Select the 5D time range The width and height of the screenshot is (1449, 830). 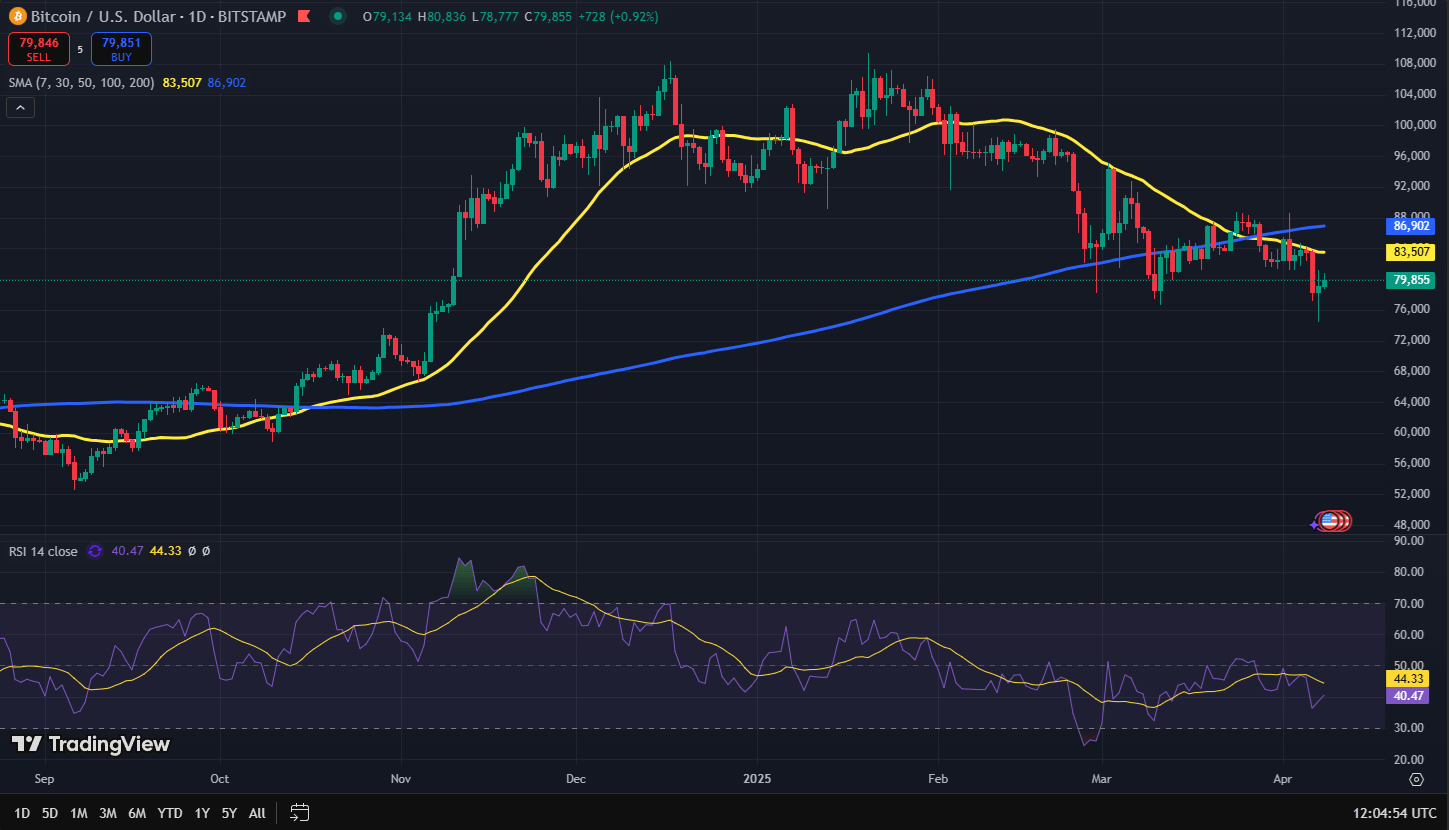[x=50, y=813]
